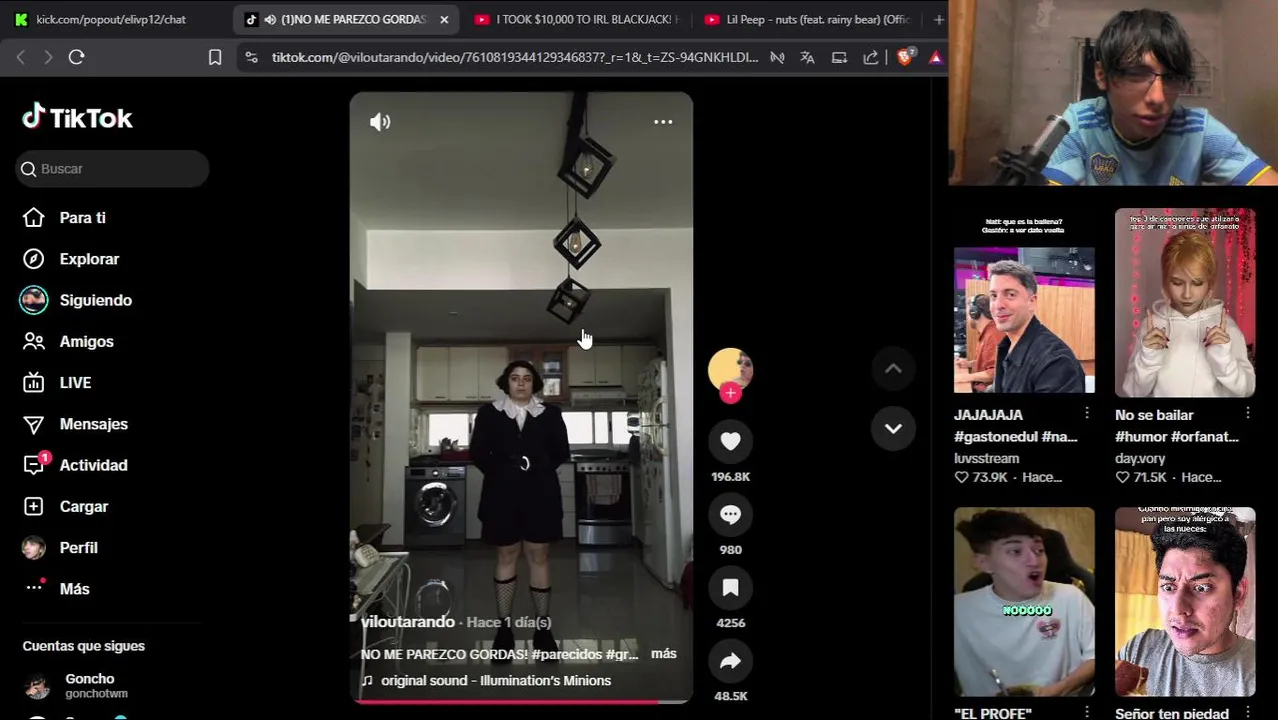The image size is (1278, 720).
Task: Seek on the red video progress bar
Action: 521,701
